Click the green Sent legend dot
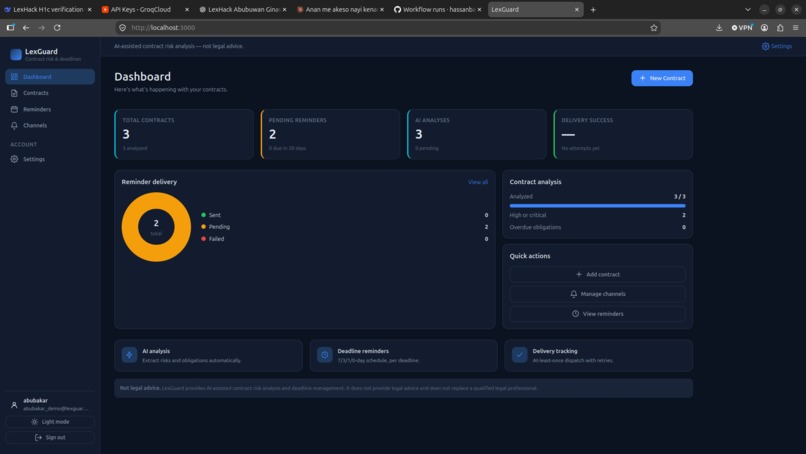The image size is (806, 454). pyautogui.click(x=204, y=215)
